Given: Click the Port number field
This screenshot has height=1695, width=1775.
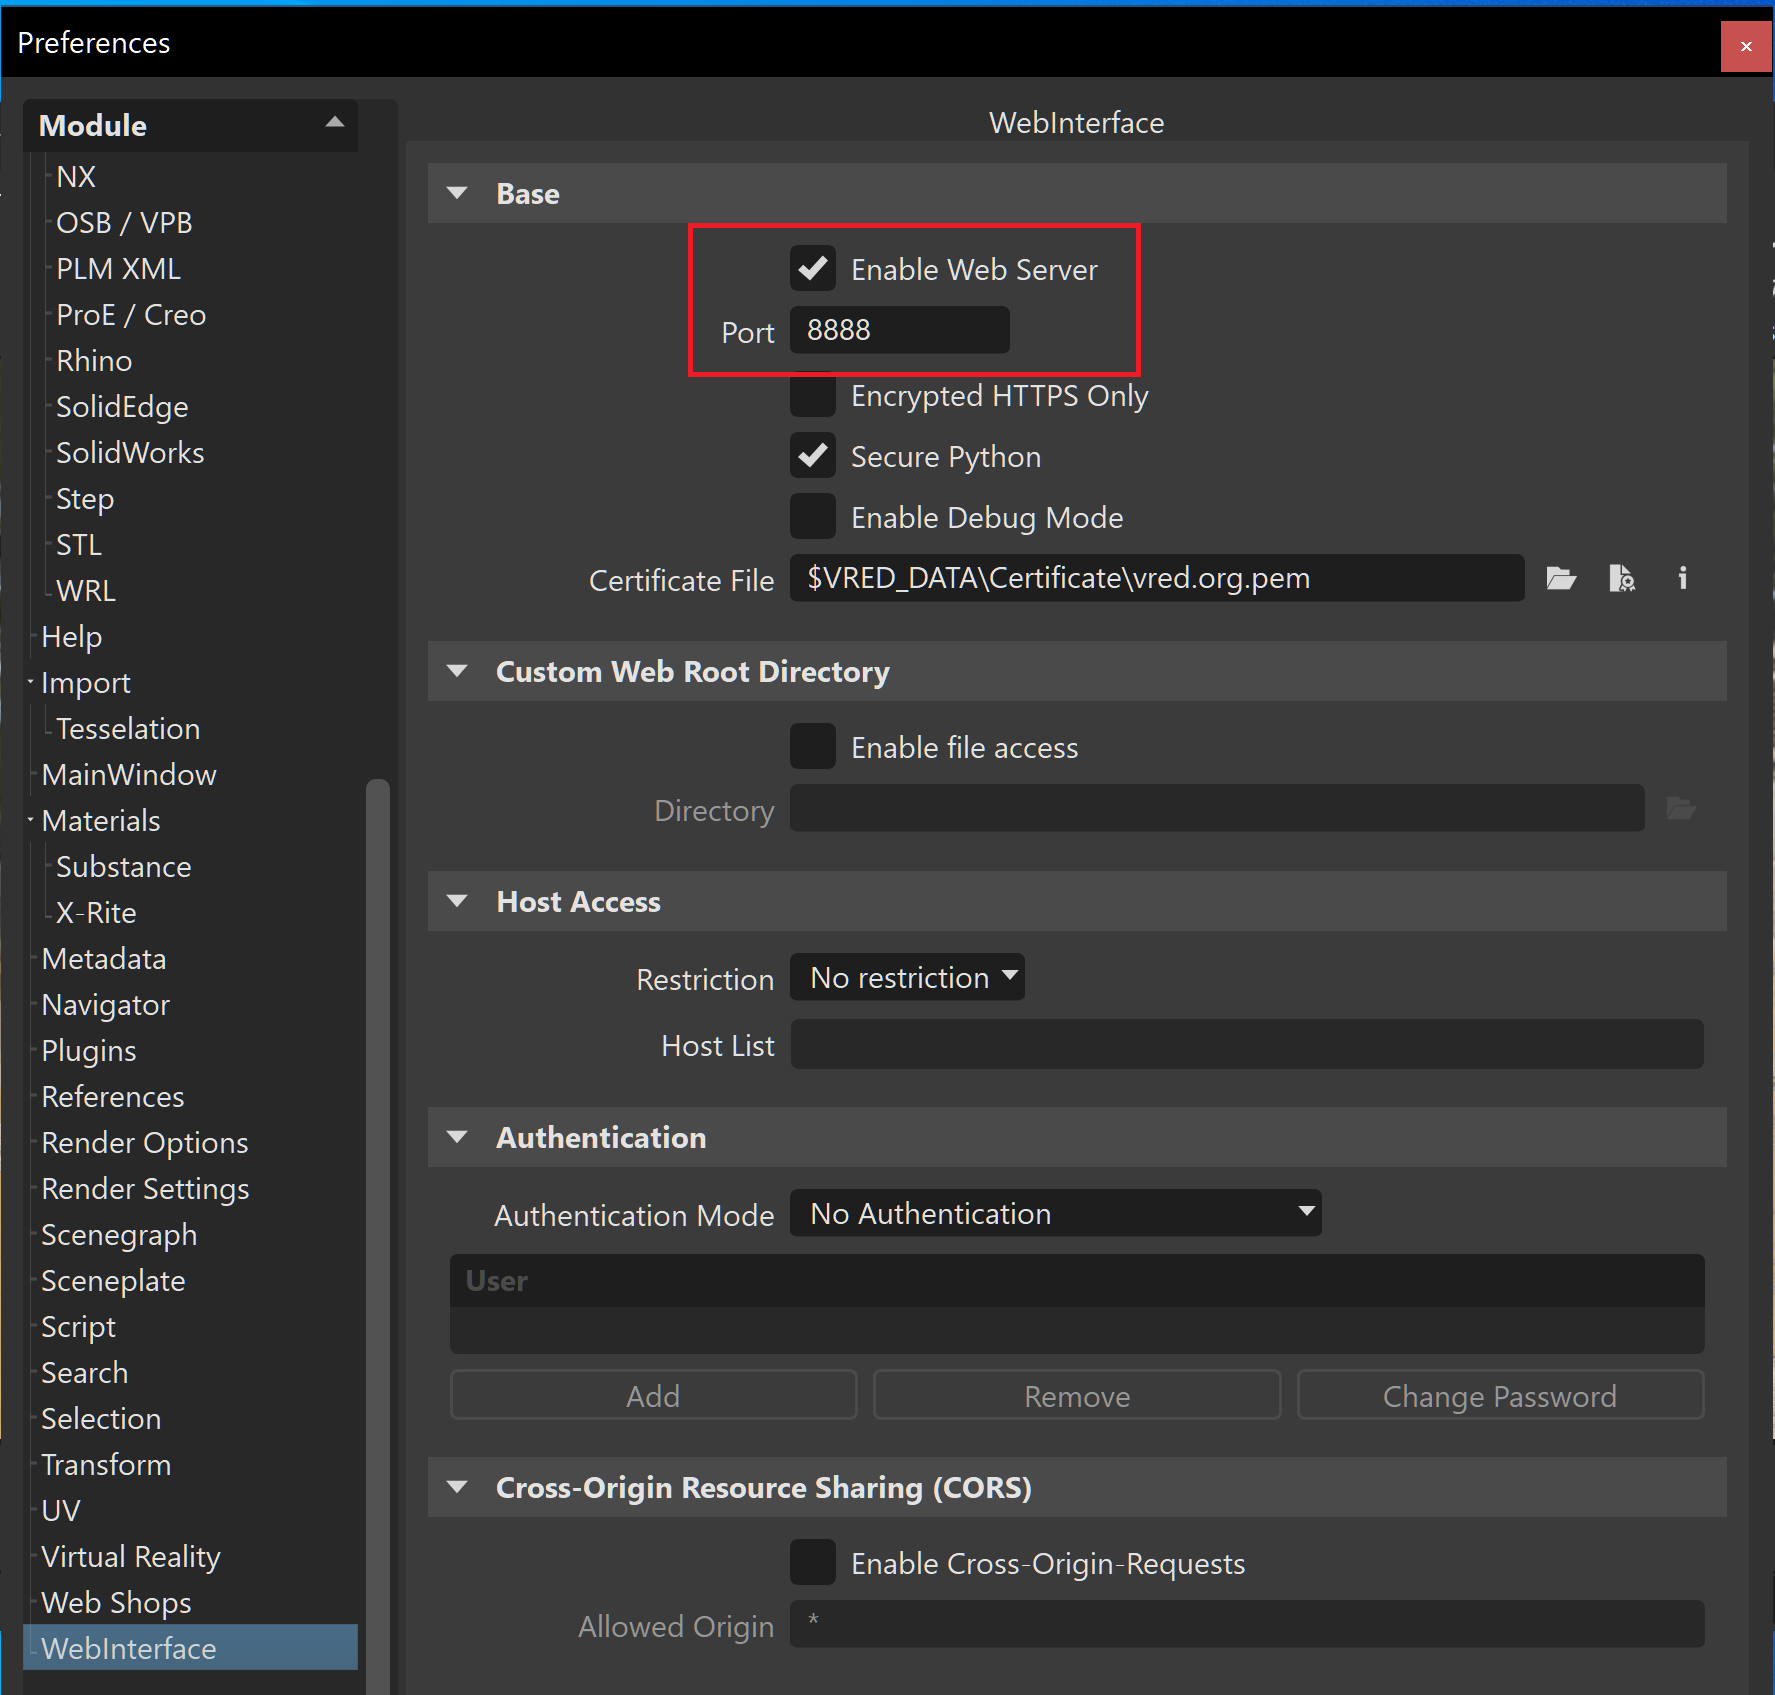Looking at the screenshot, I should (x=898, y=330).
